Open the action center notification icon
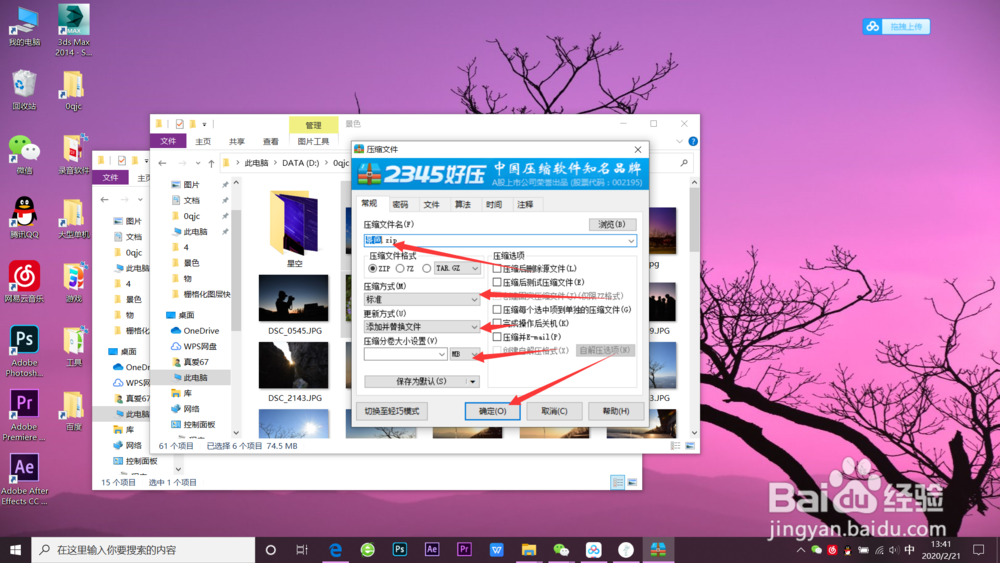This screenshot has height=563, width=1000. pos(979,550)
